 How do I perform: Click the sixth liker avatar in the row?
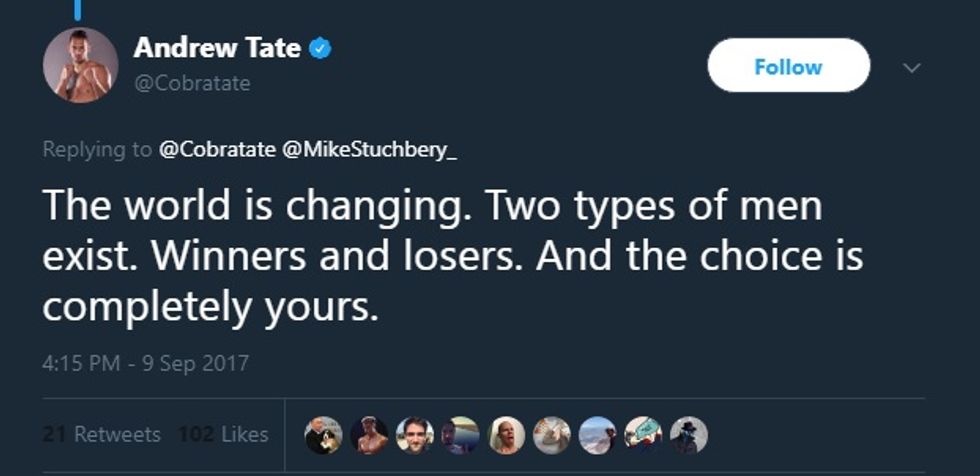click(552, 434)
